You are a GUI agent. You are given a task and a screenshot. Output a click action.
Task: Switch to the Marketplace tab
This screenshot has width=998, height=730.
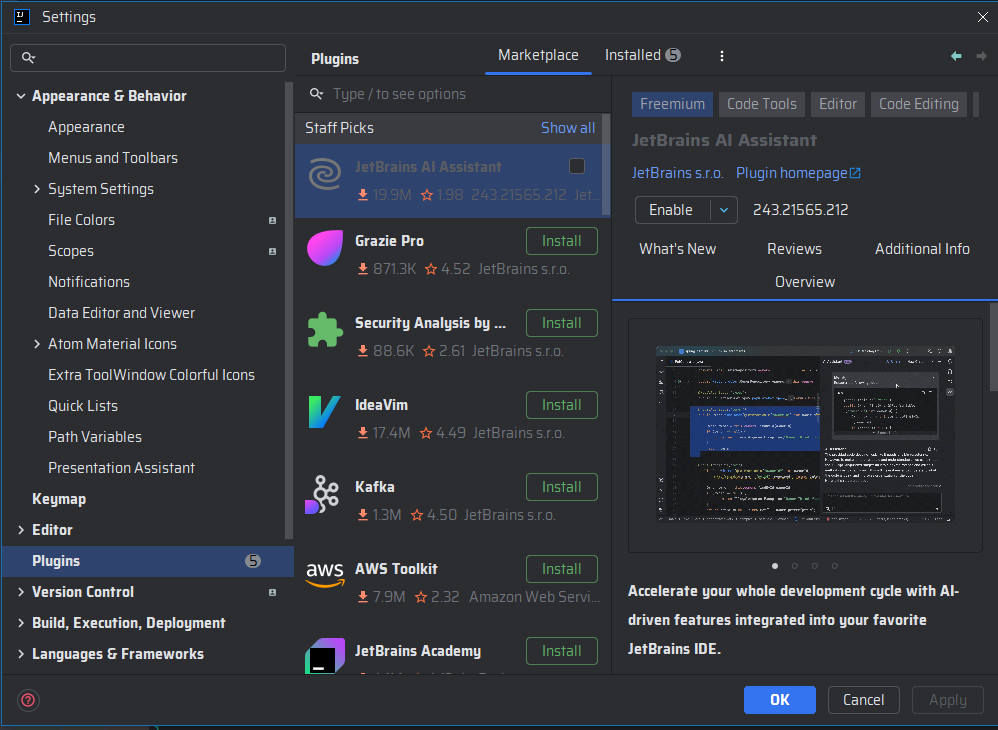[x=538, y=55]
